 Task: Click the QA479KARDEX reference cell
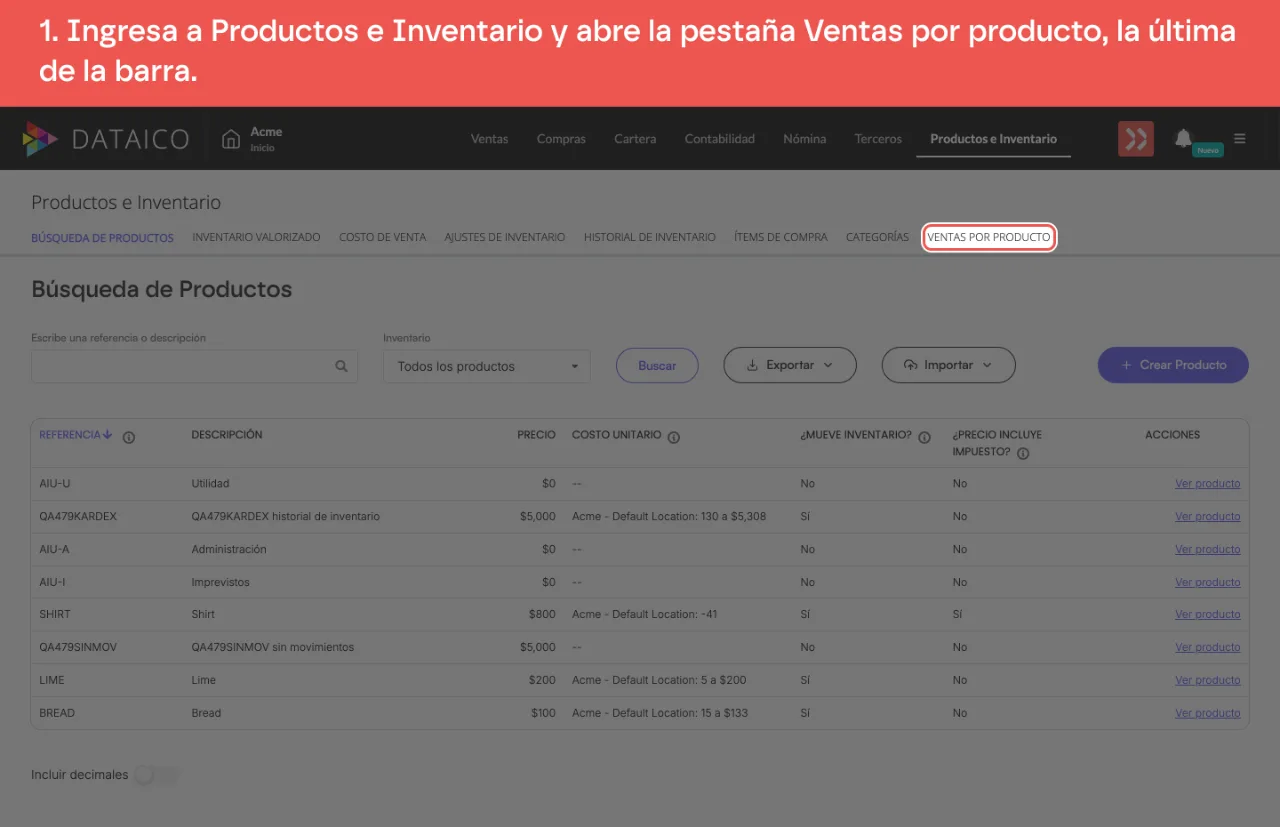[x=78, y=517]
